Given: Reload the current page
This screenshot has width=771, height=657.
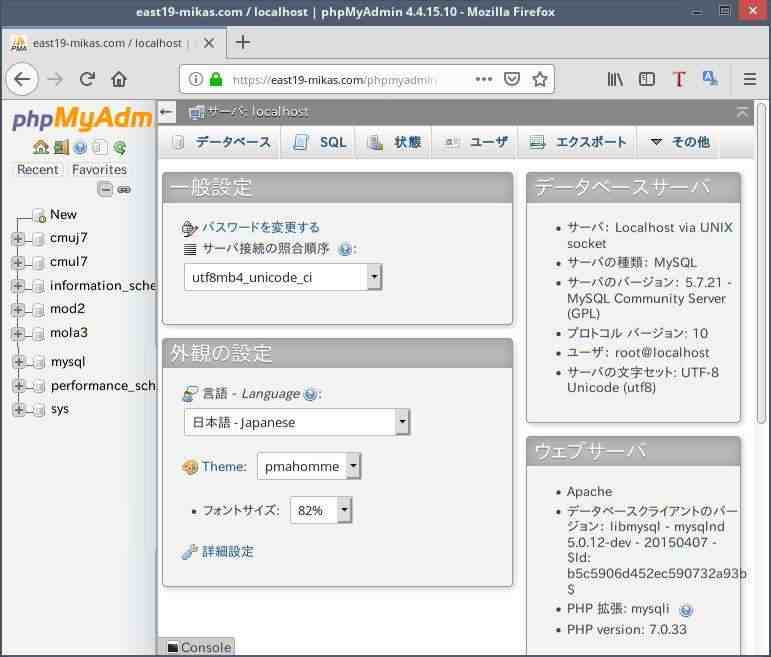Looking at the screenshot, I should (x=88, y=79).
